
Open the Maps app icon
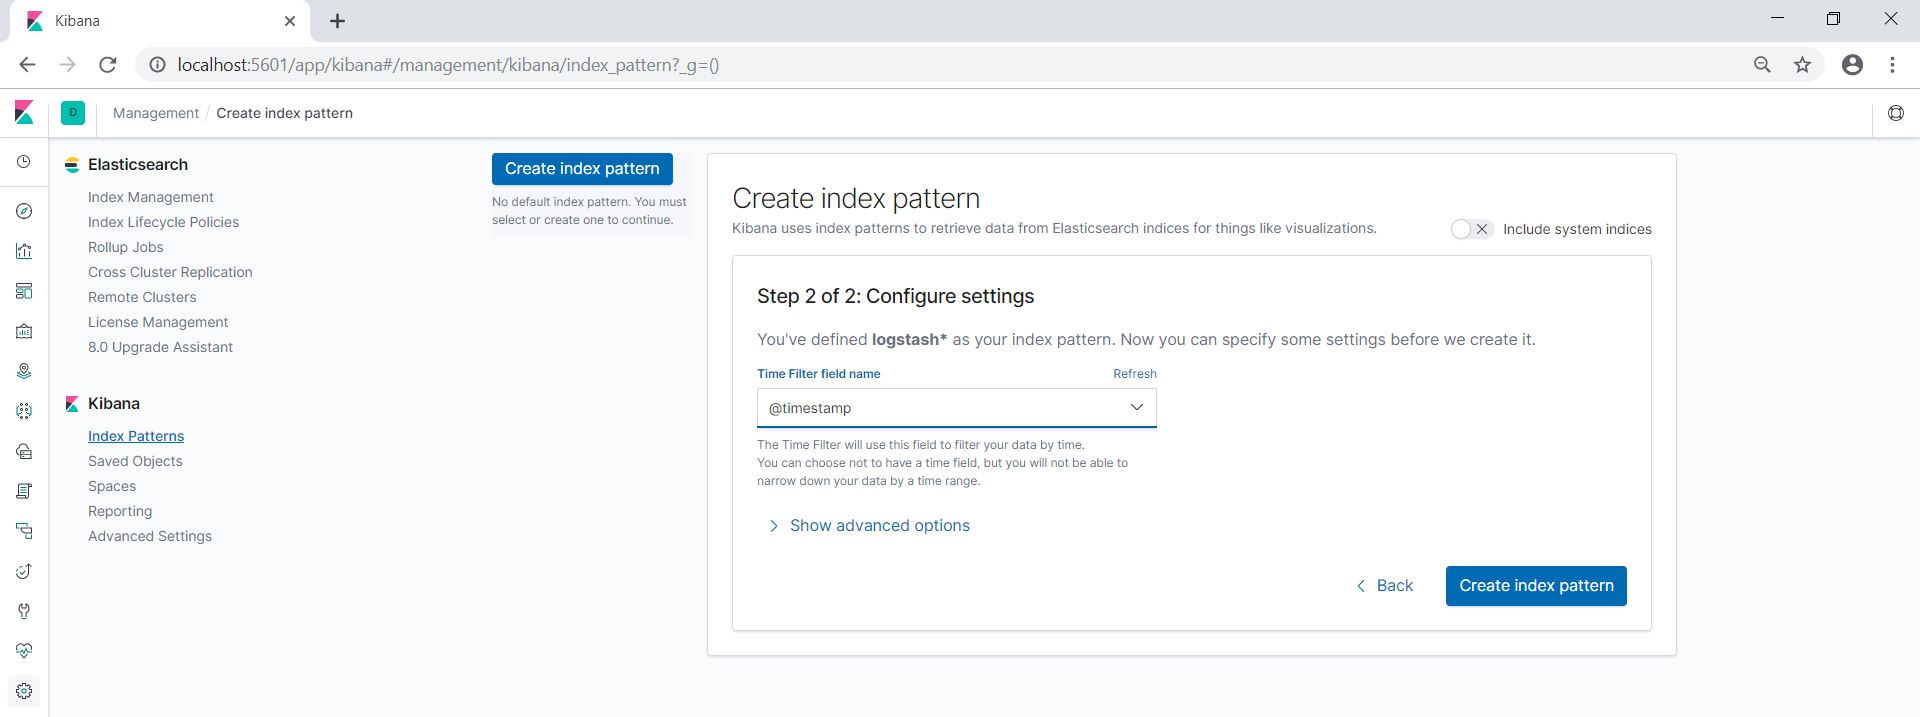(24, 371)
